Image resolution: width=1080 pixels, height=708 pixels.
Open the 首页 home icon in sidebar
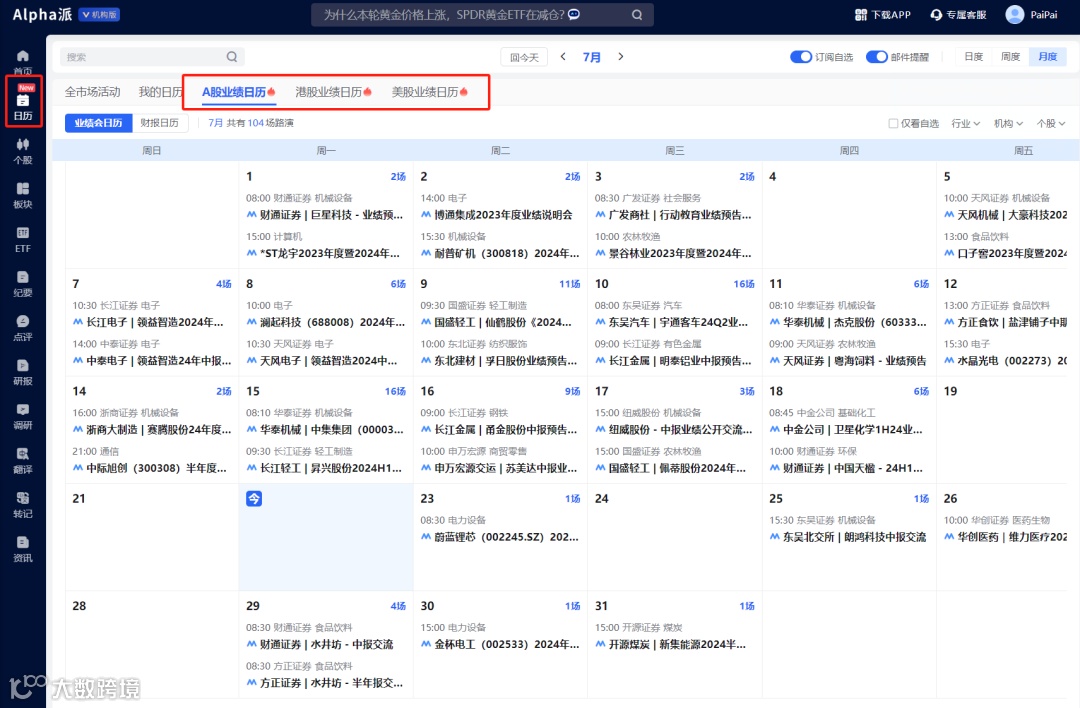click(23, 56)
